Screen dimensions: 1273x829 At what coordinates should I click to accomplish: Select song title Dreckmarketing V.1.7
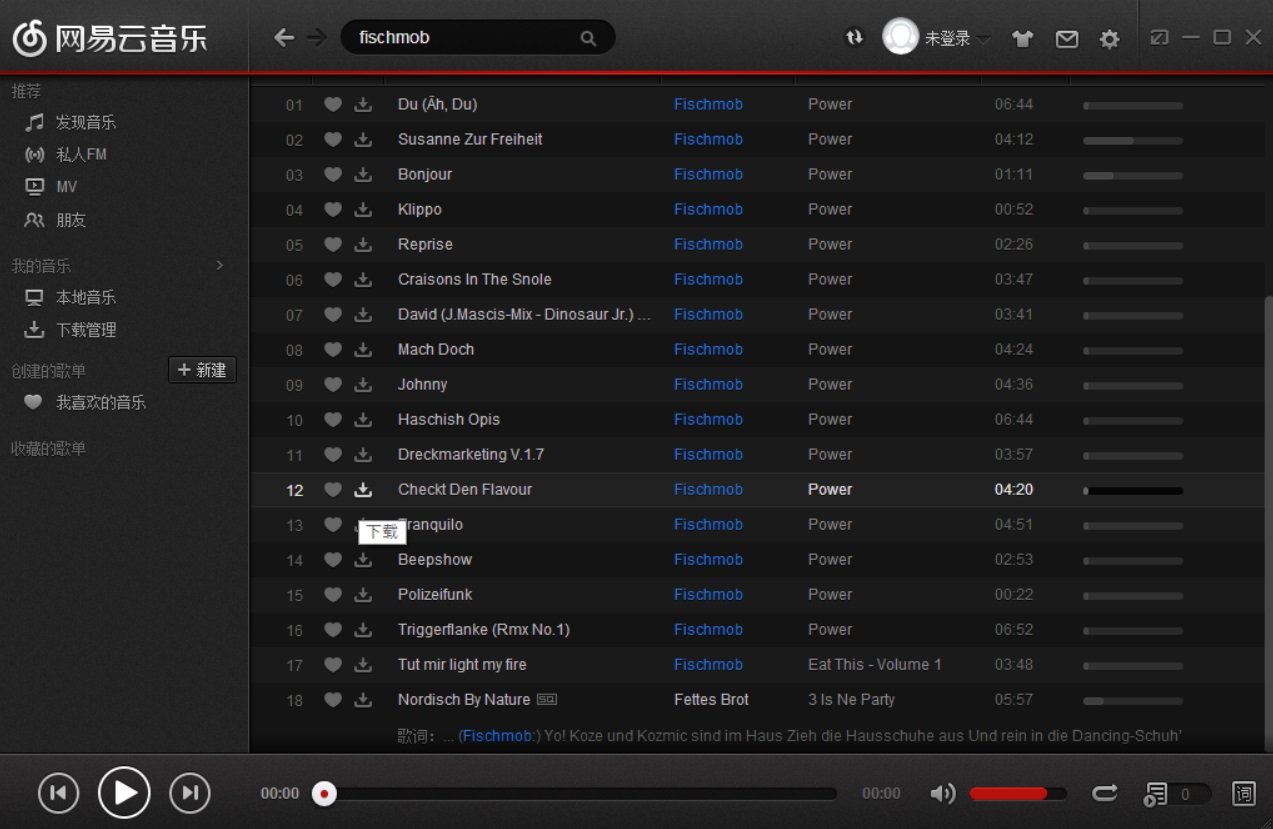coord(471,454)
